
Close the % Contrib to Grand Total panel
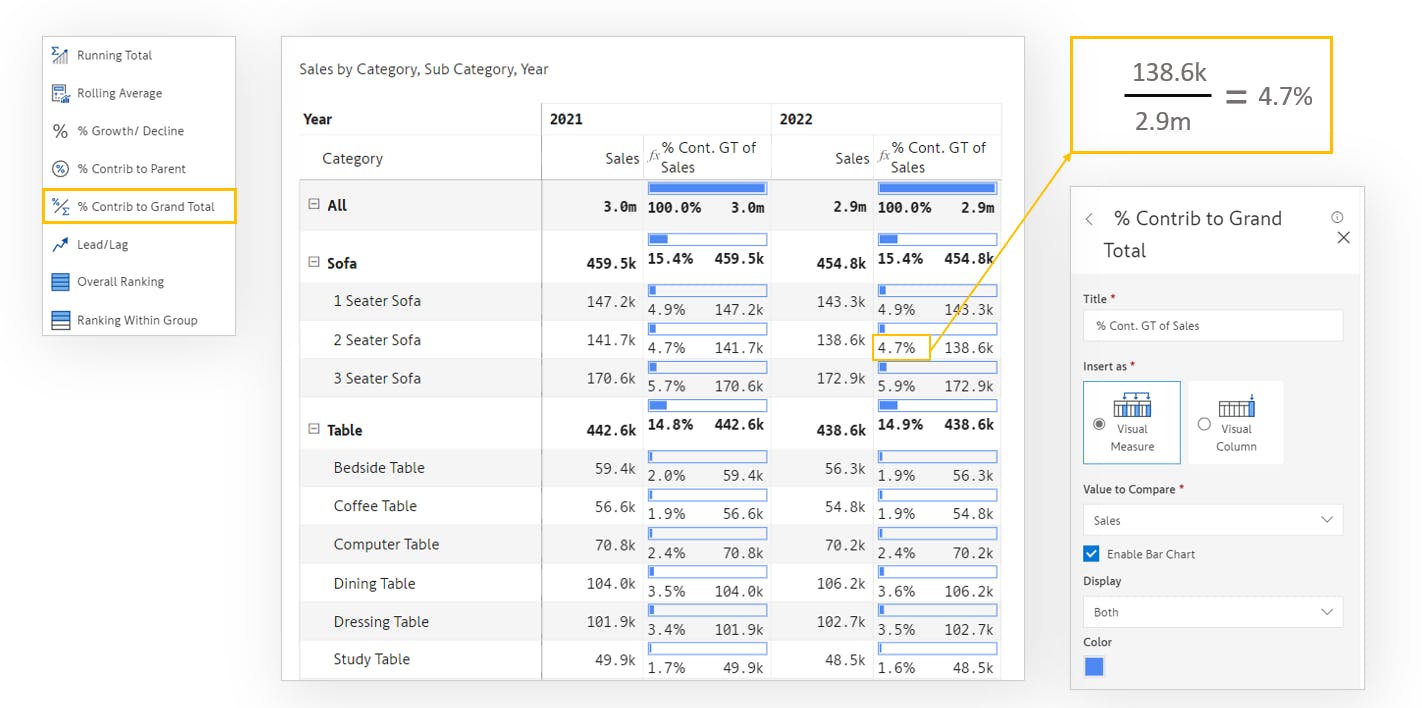1343,238
